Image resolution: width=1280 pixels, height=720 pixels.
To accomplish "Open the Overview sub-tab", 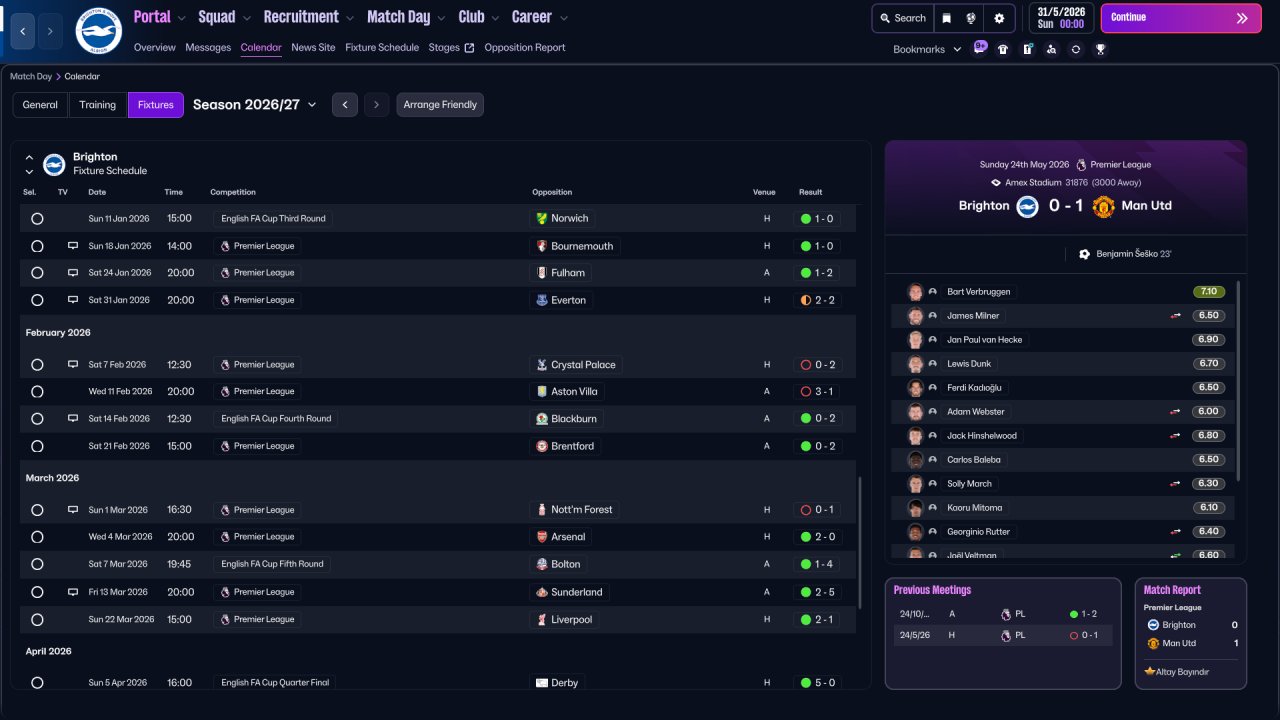I will (x=154, y=48).
